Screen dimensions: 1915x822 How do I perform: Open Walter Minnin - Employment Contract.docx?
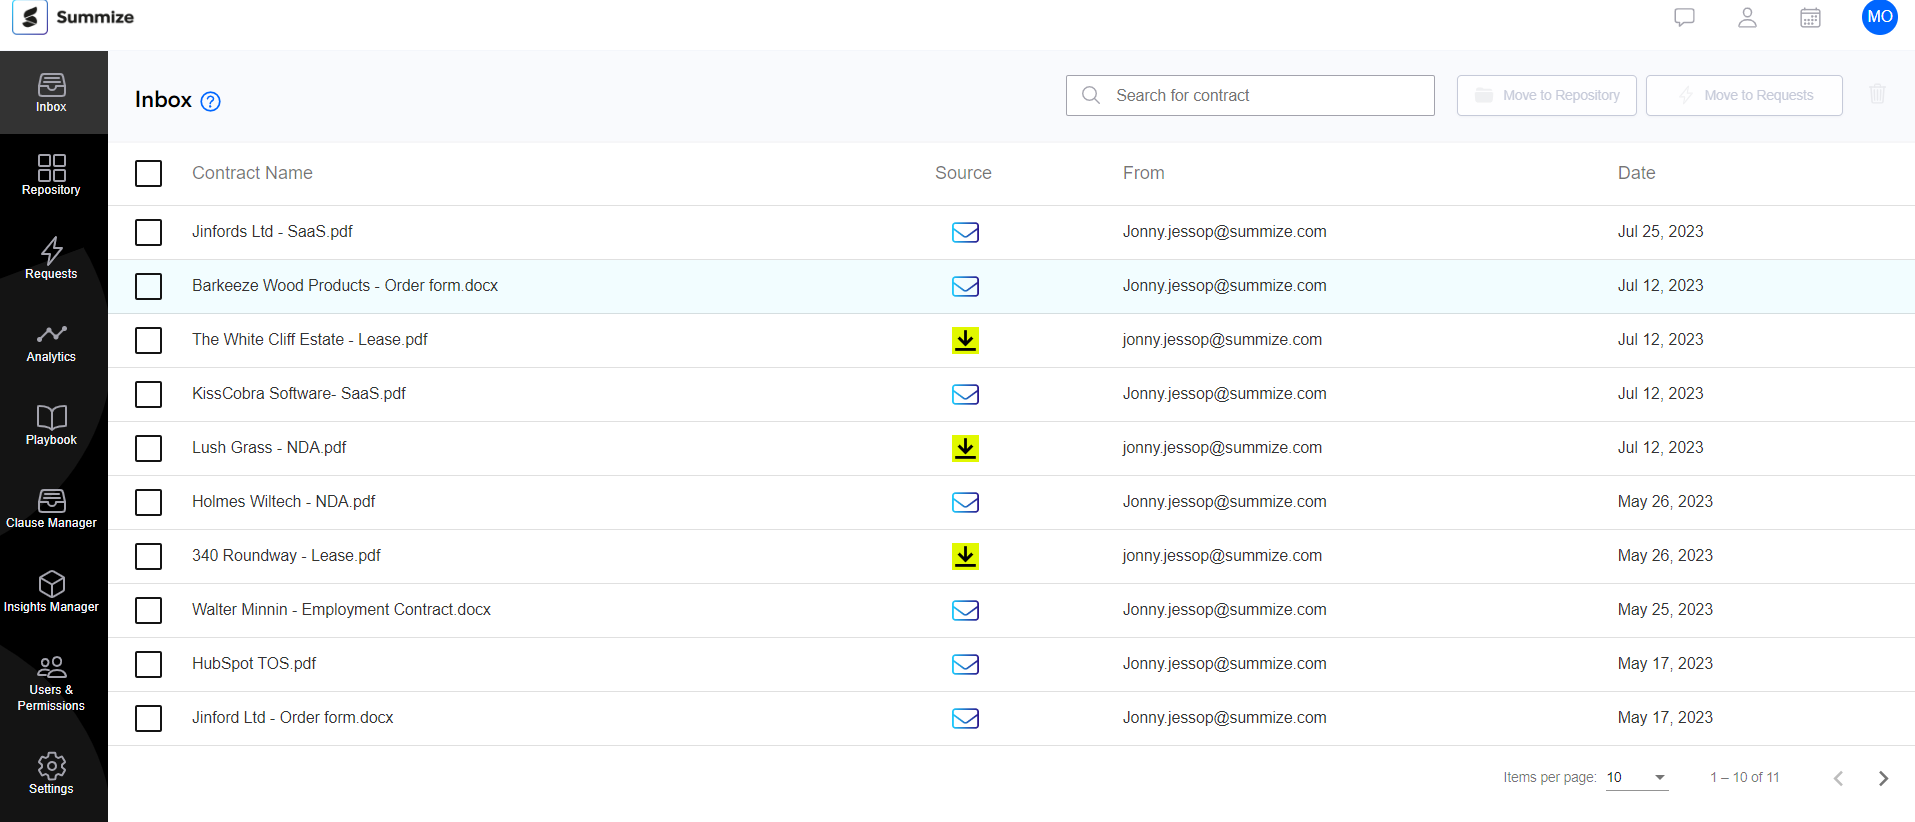point(341,609)
